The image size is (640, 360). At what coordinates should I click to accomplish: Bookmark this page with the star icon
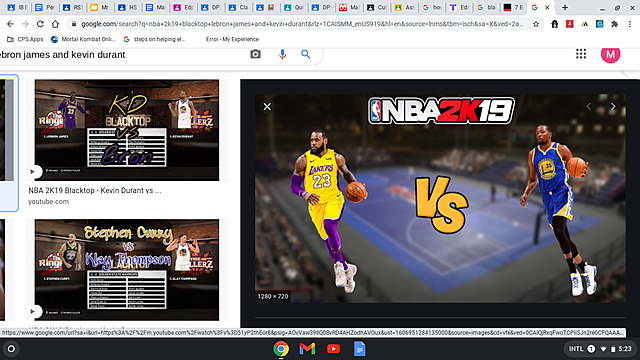click(x=536, y=24)
